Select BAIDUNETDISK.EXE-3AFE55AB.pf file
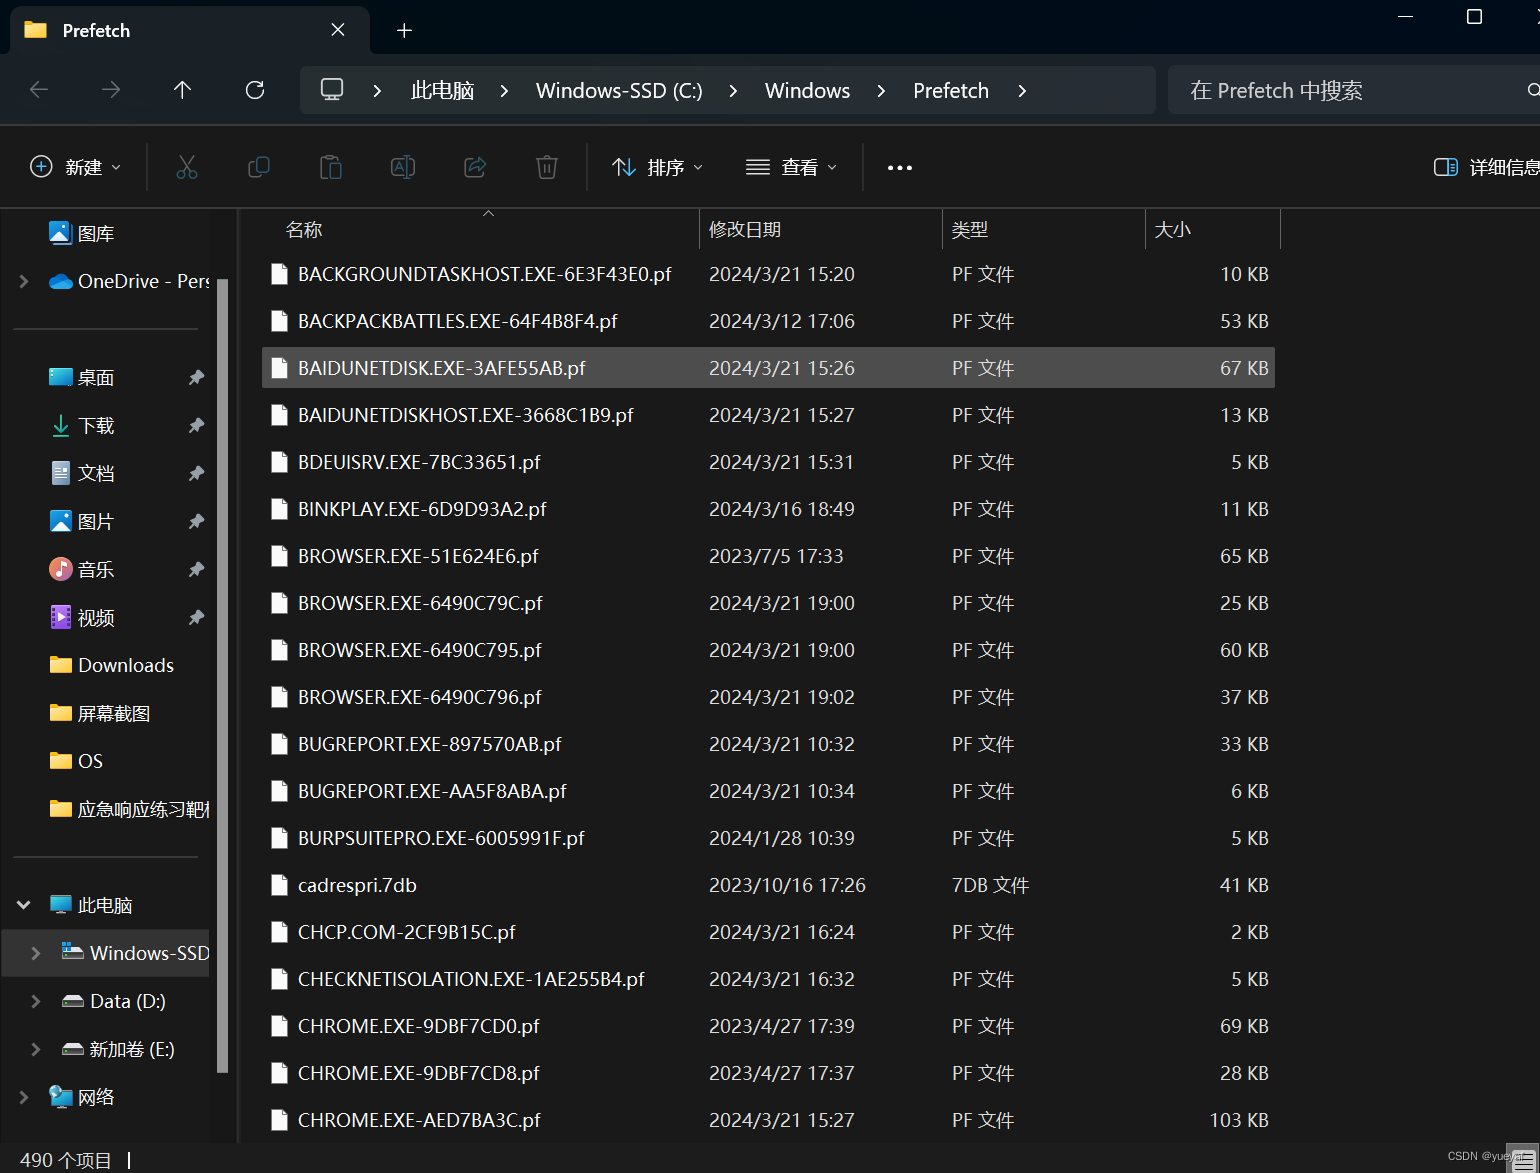This screenshot has width=1540, height=1173. (768, 368)
